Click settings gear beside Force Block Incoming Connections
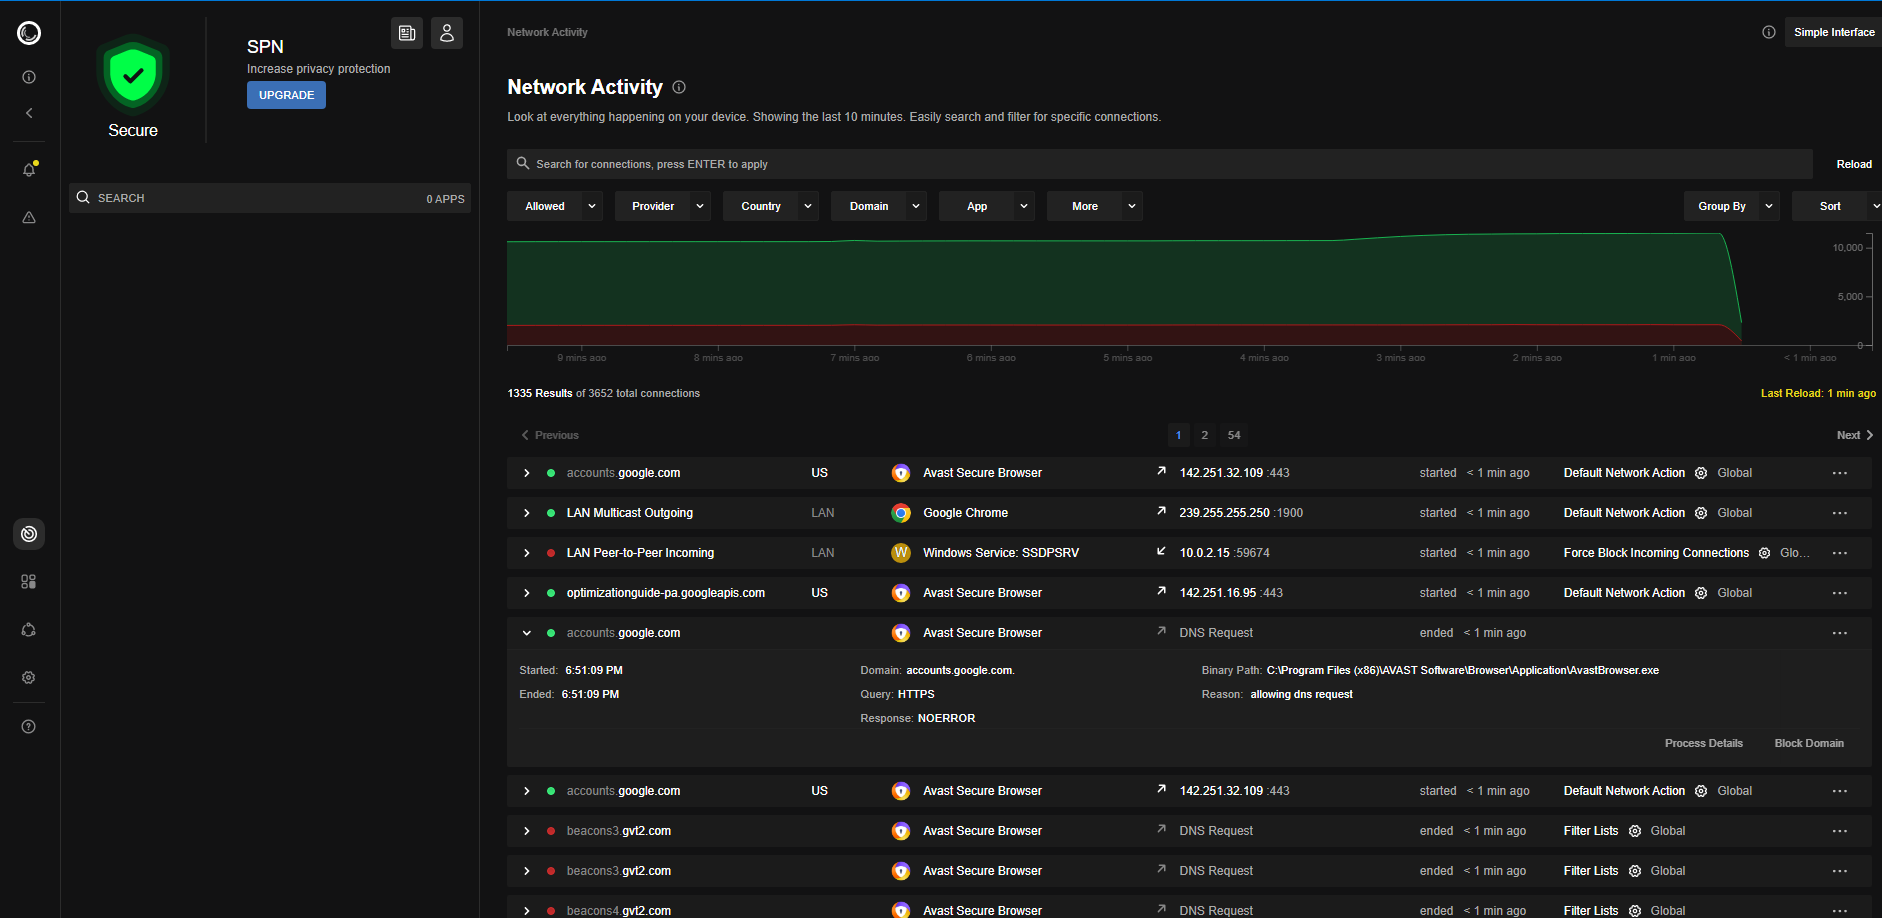Viewport: 1882px width, 918px height. (1765, 553)
